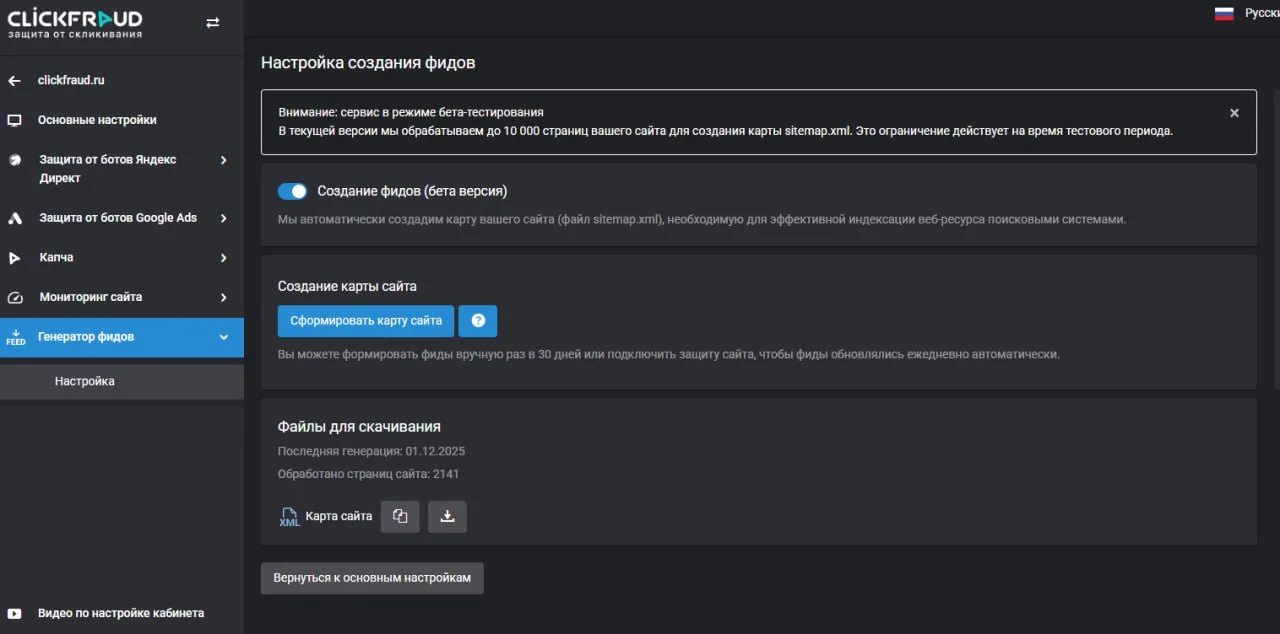Click the sidebar swap arrows icon

coord(212,23)
